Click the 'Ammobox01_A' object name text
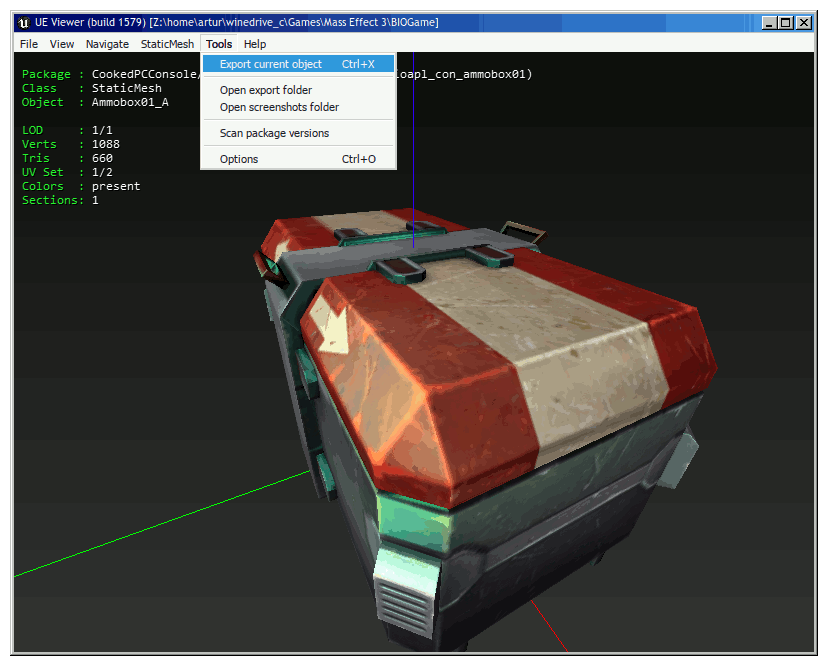 (130, 102)
